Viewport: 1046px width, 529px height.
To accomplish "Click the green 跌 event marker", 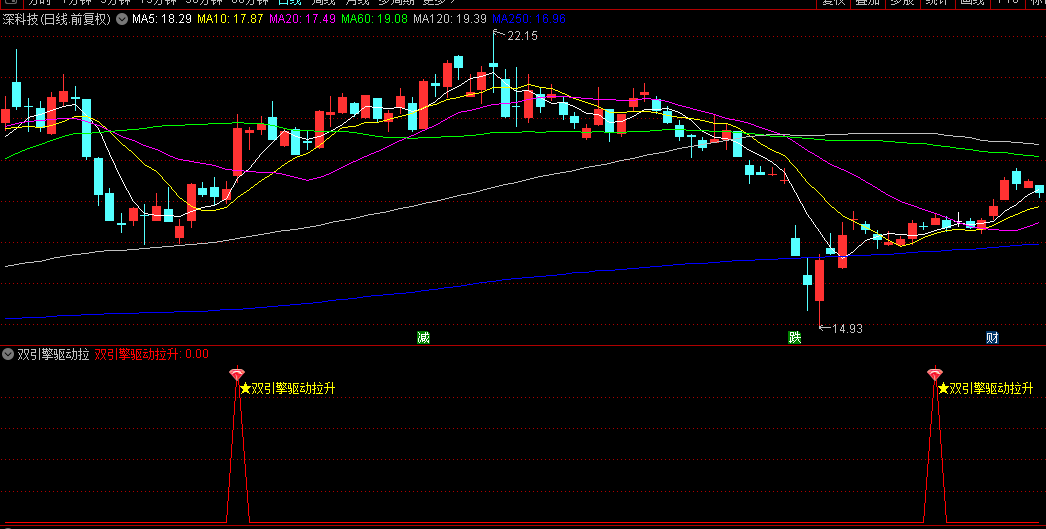I will click(794, 338).
